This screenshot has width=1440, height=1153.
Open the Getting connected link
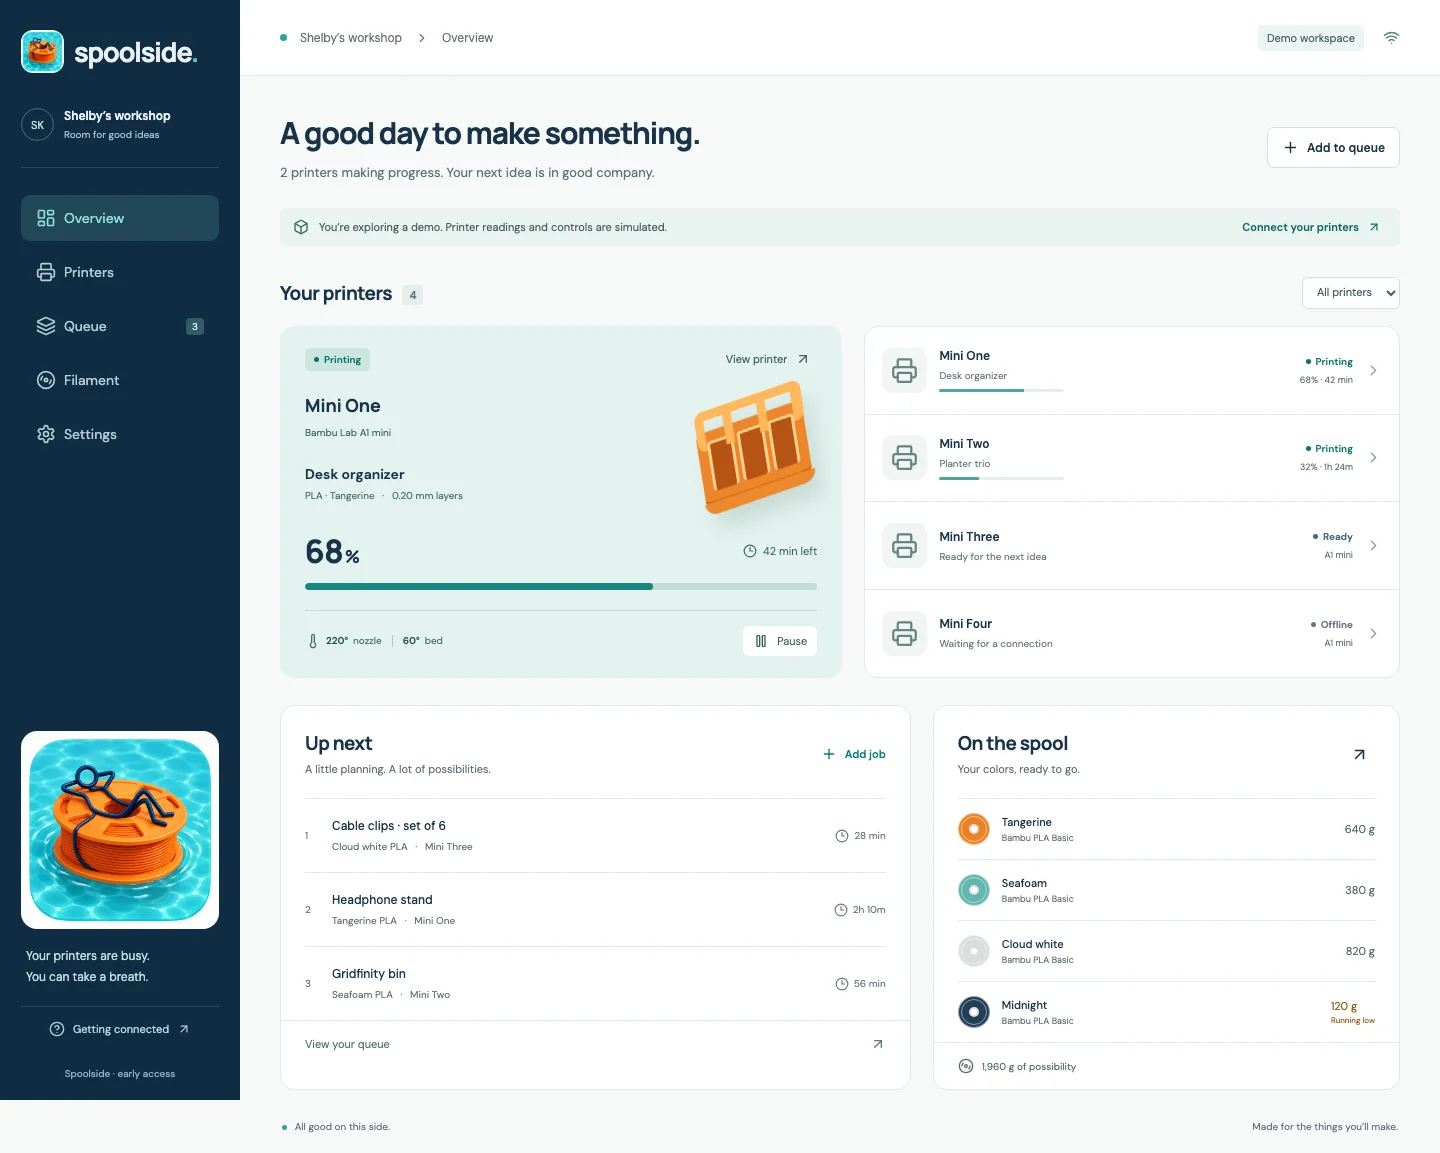click(120, 1029)
